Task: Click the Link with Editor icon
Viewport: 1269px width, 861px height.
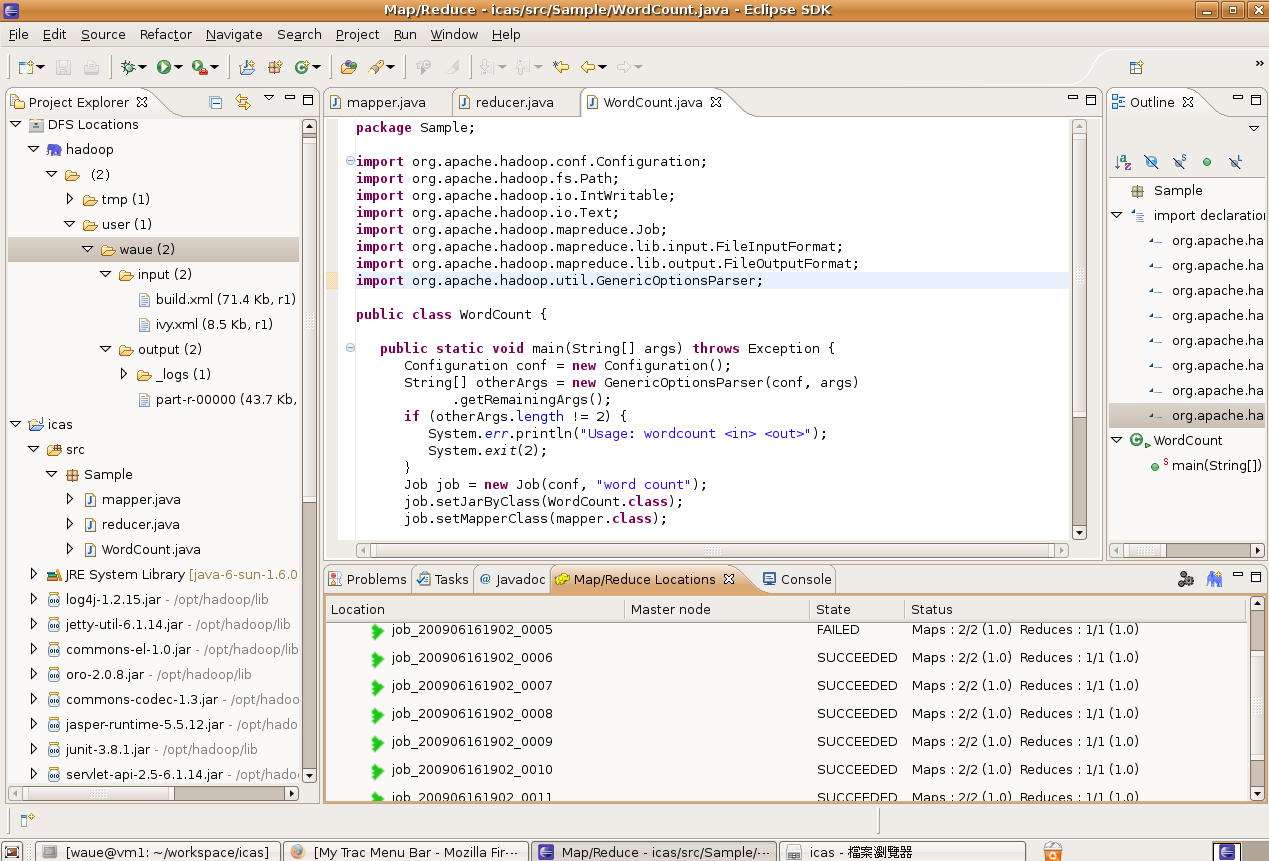Action: click(x=243, y=101)
